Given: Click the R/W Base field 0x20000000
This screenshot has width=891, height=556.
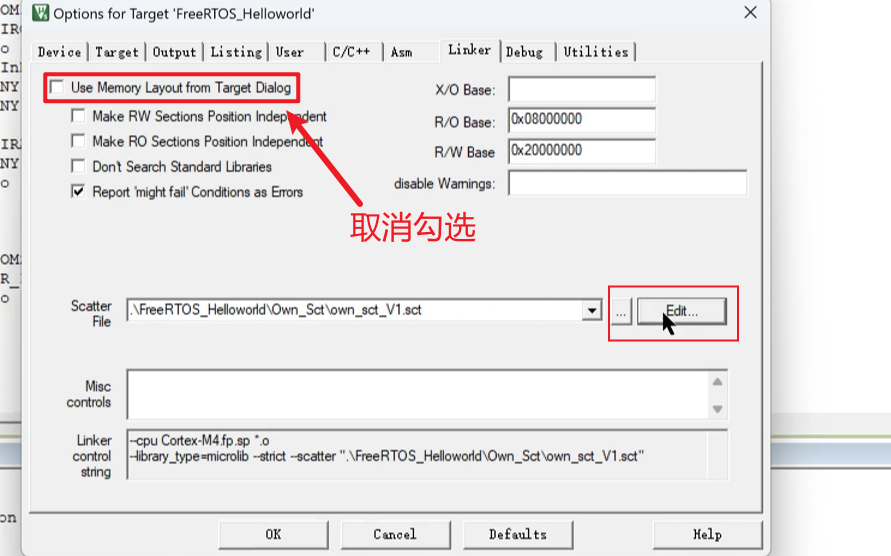Looking at the screenshot, I should click(x=582, y=151).
